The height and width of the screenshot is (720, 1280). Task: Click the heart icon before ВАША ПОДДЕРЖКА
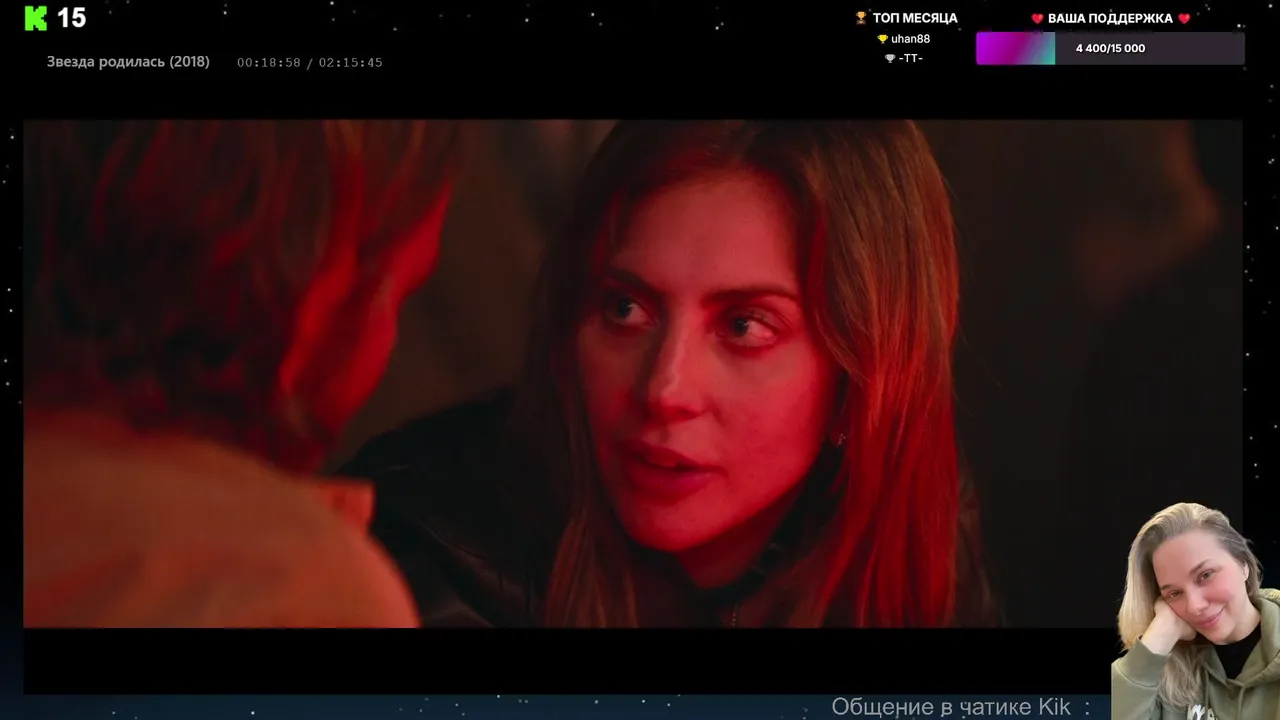(1037, 19)
